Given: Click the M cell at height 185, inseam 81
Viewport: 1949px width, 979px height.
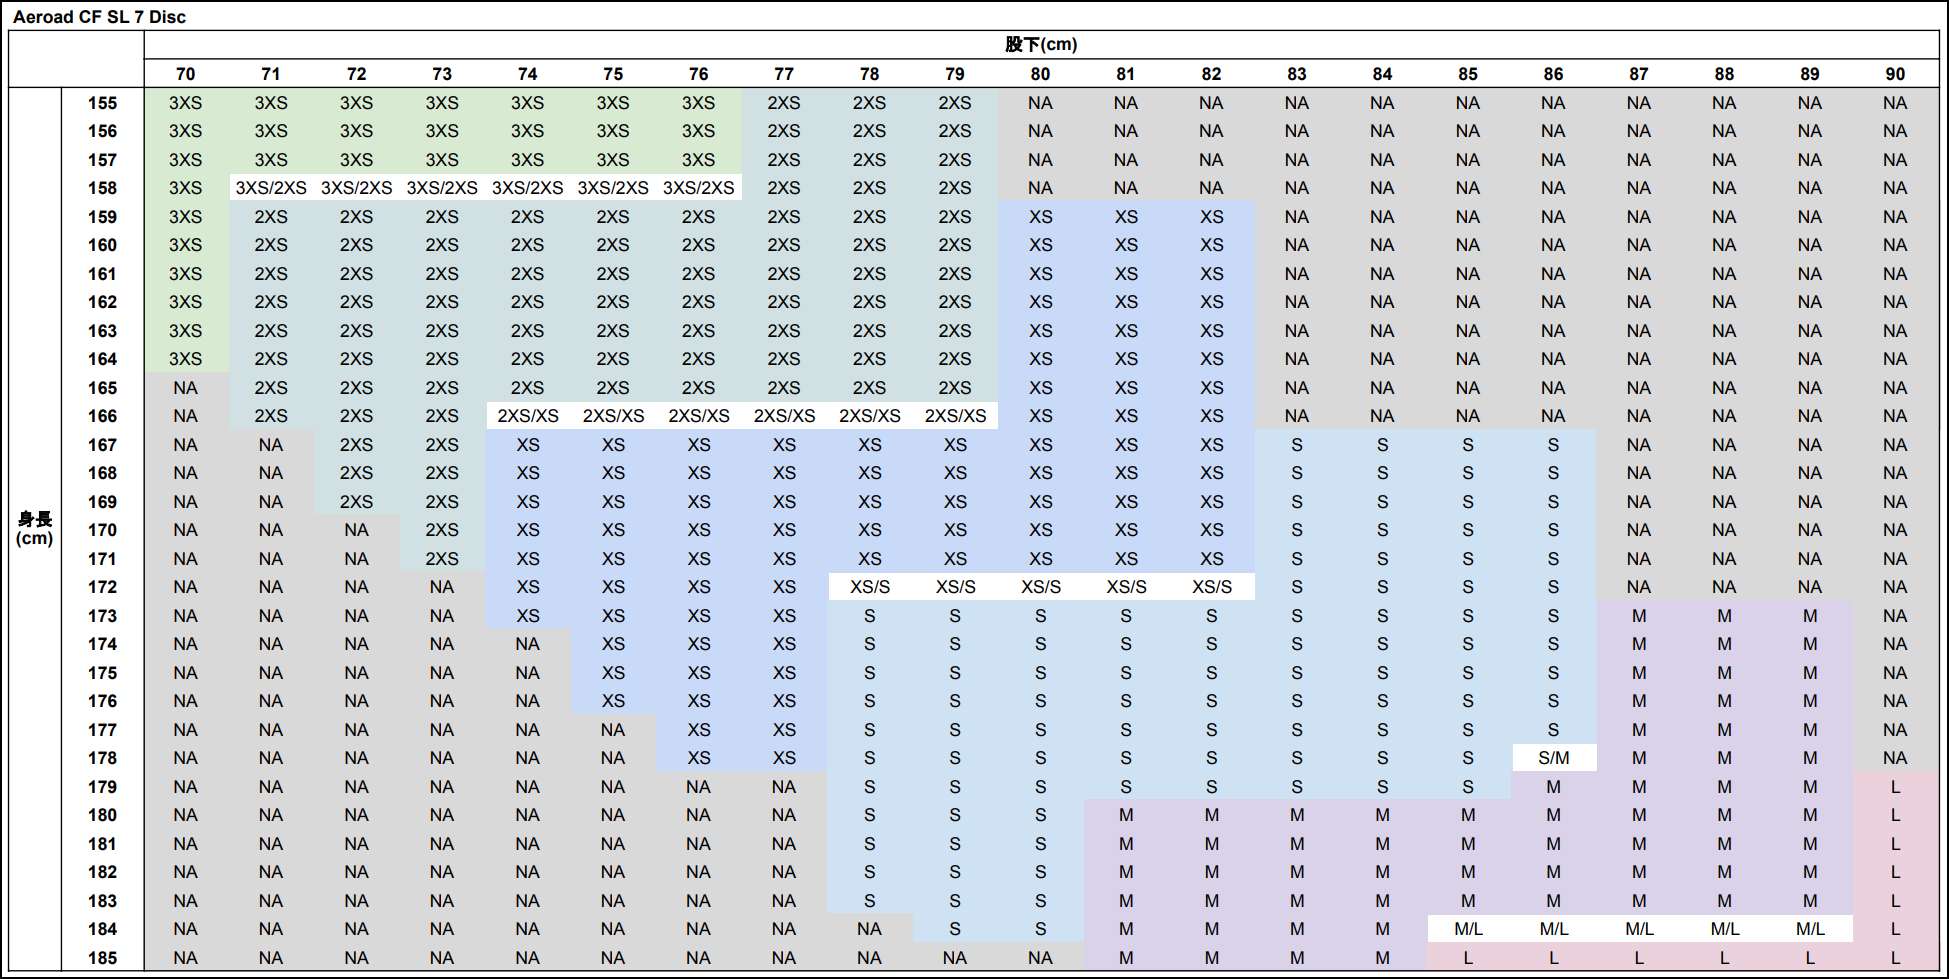Looking at the screenshot, I should (x=1126, y=958).
